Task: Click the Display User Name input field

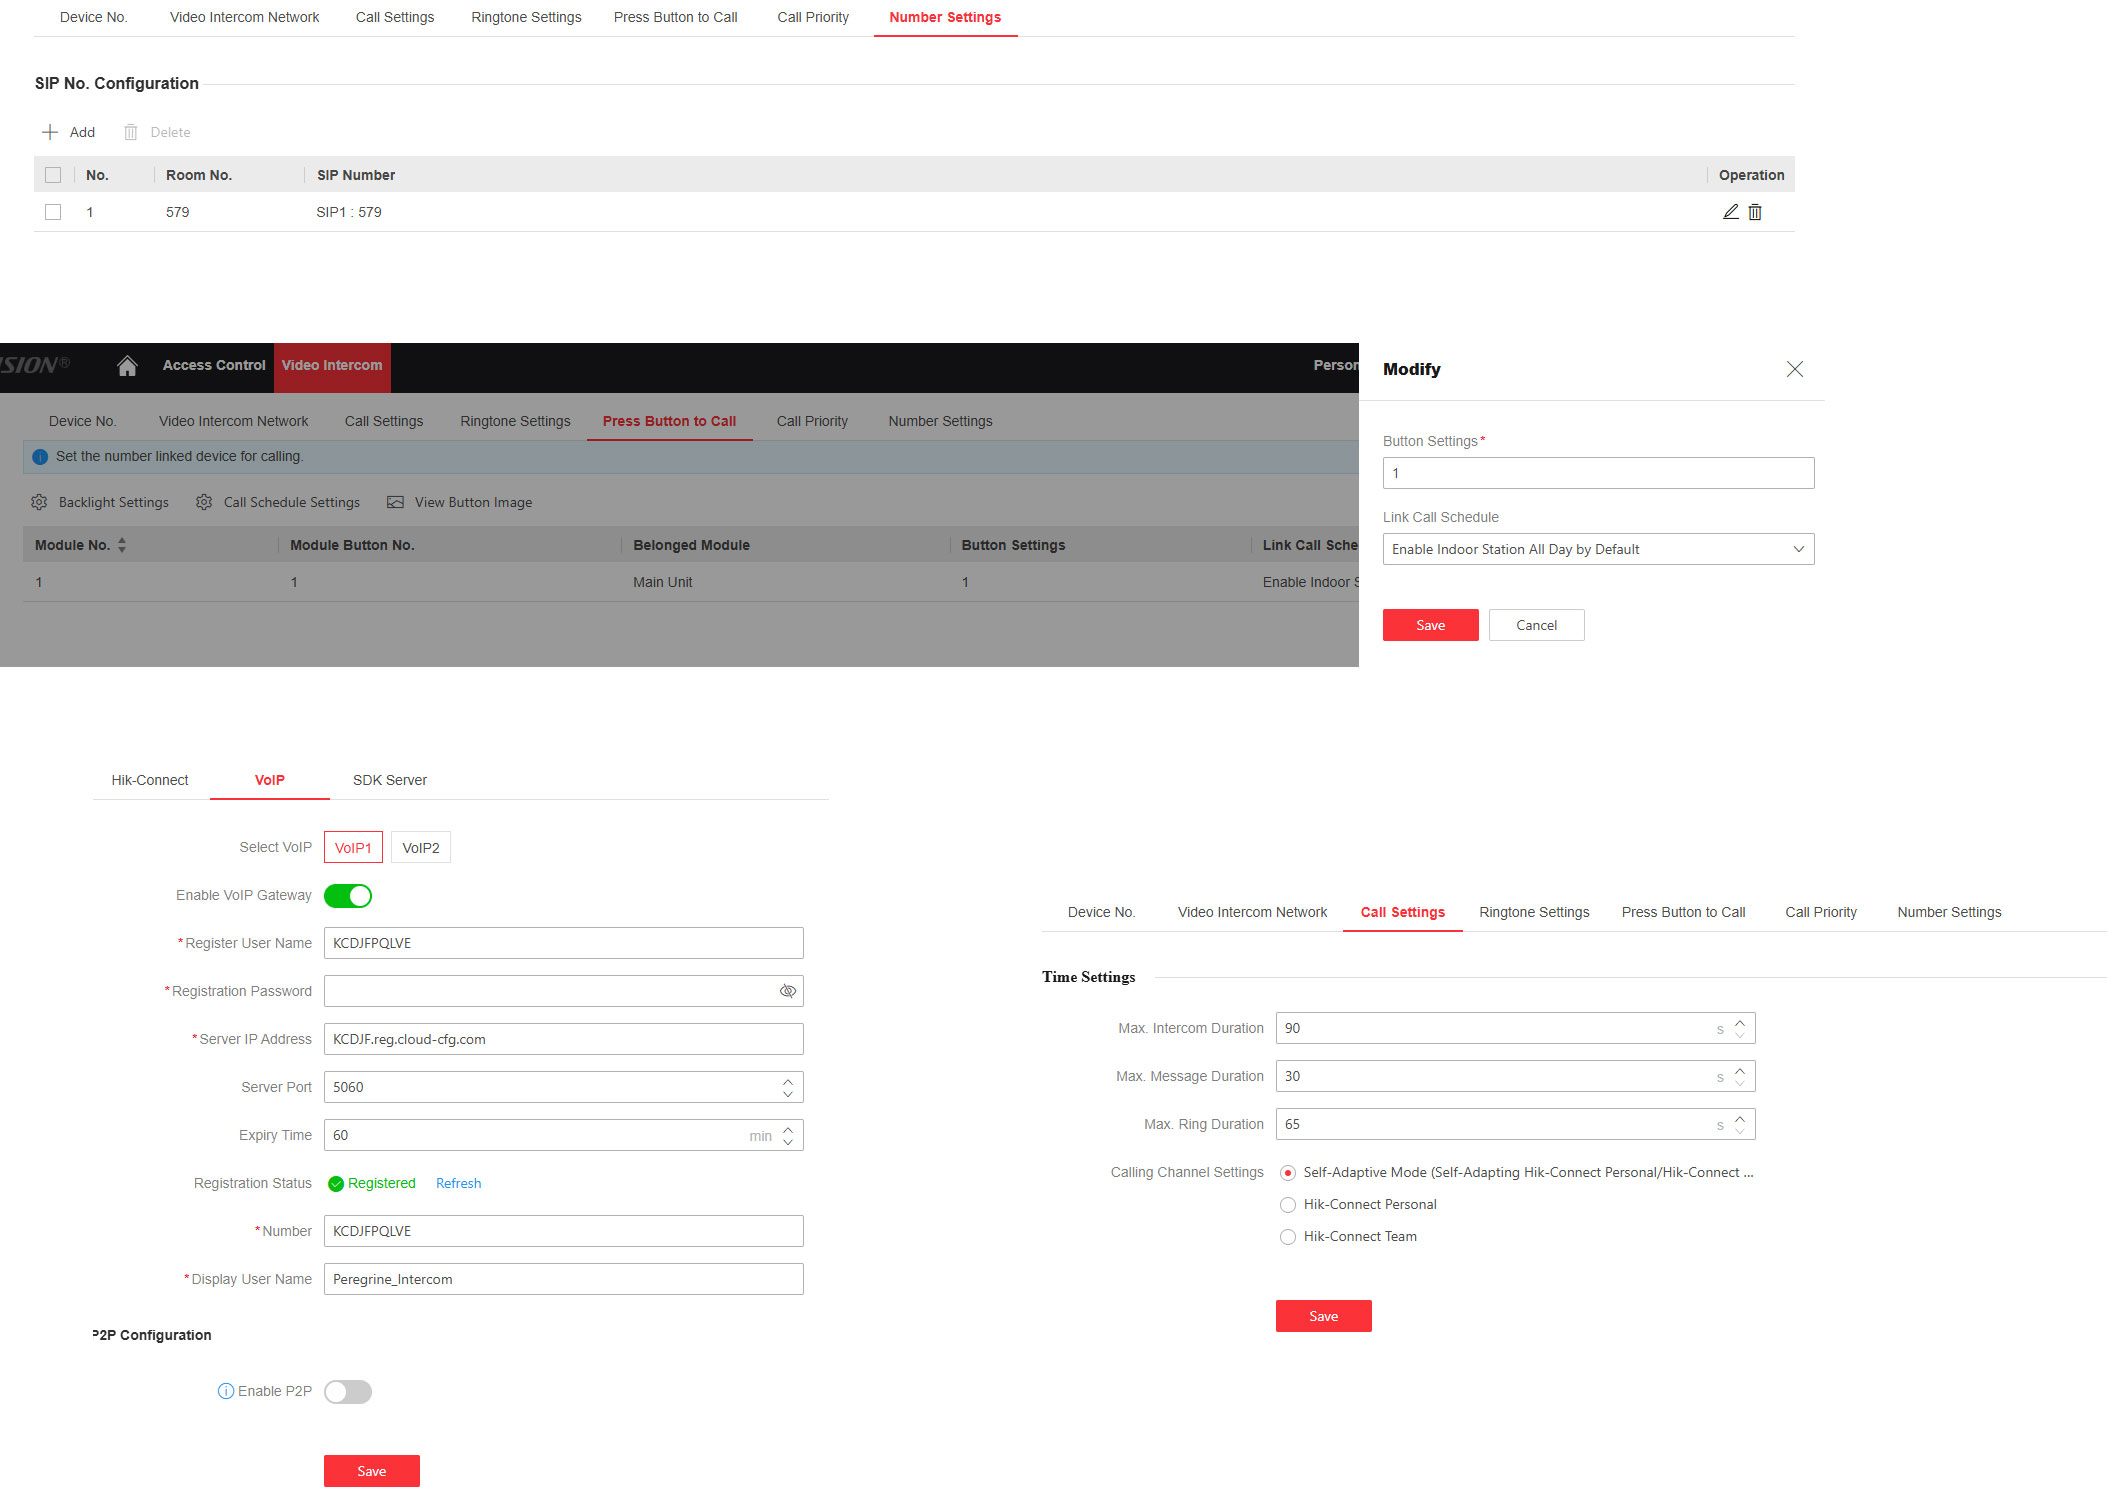Action: pyautogui.click(x=563, y=1279)
